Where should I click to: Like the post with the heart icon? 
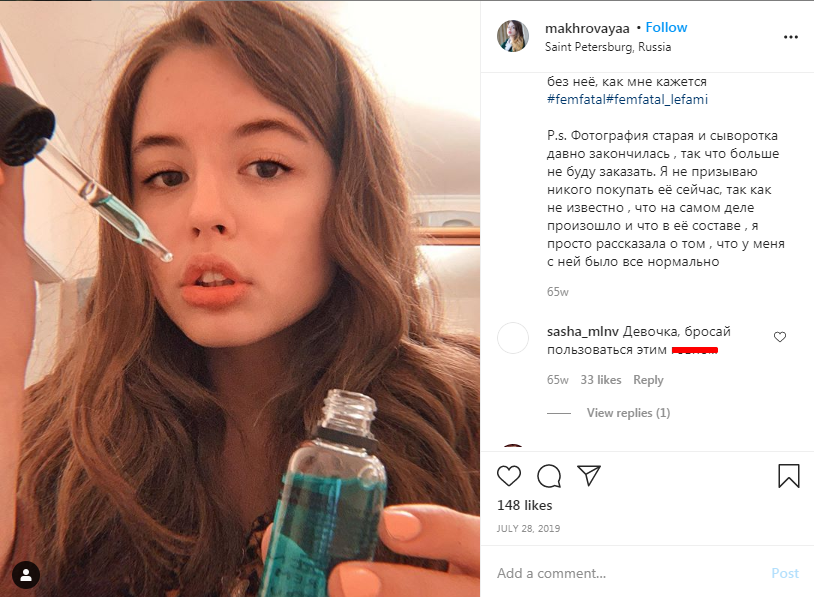(509, 476)
